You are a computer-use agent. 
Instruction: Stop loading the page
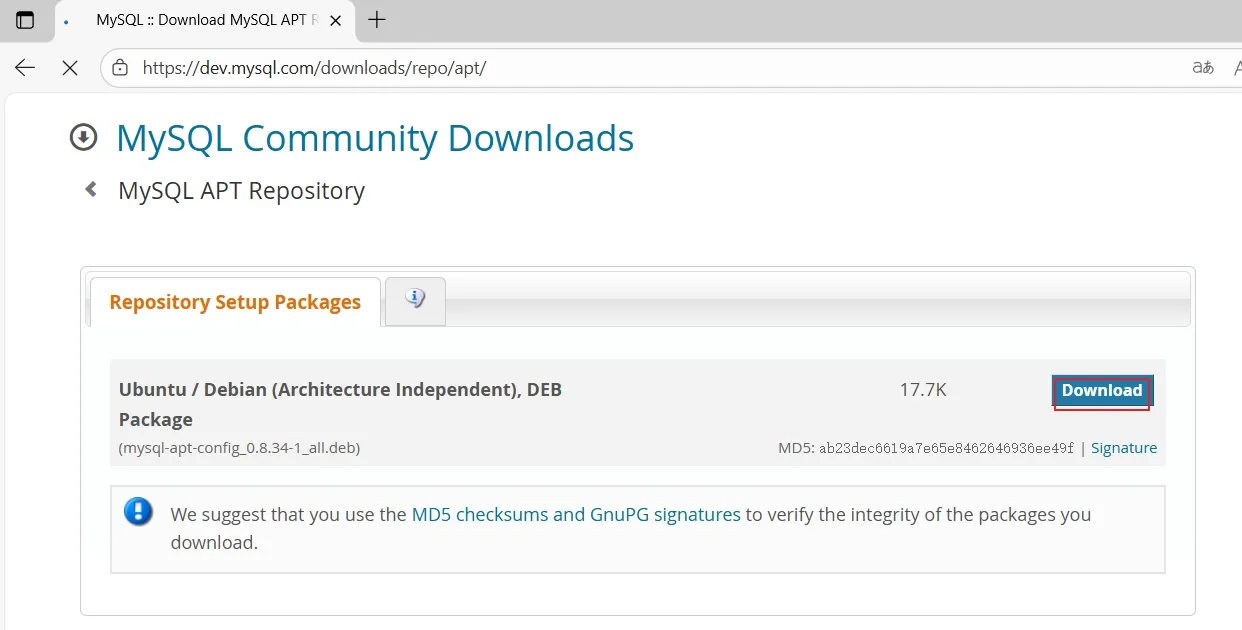[x=70, y=68]
